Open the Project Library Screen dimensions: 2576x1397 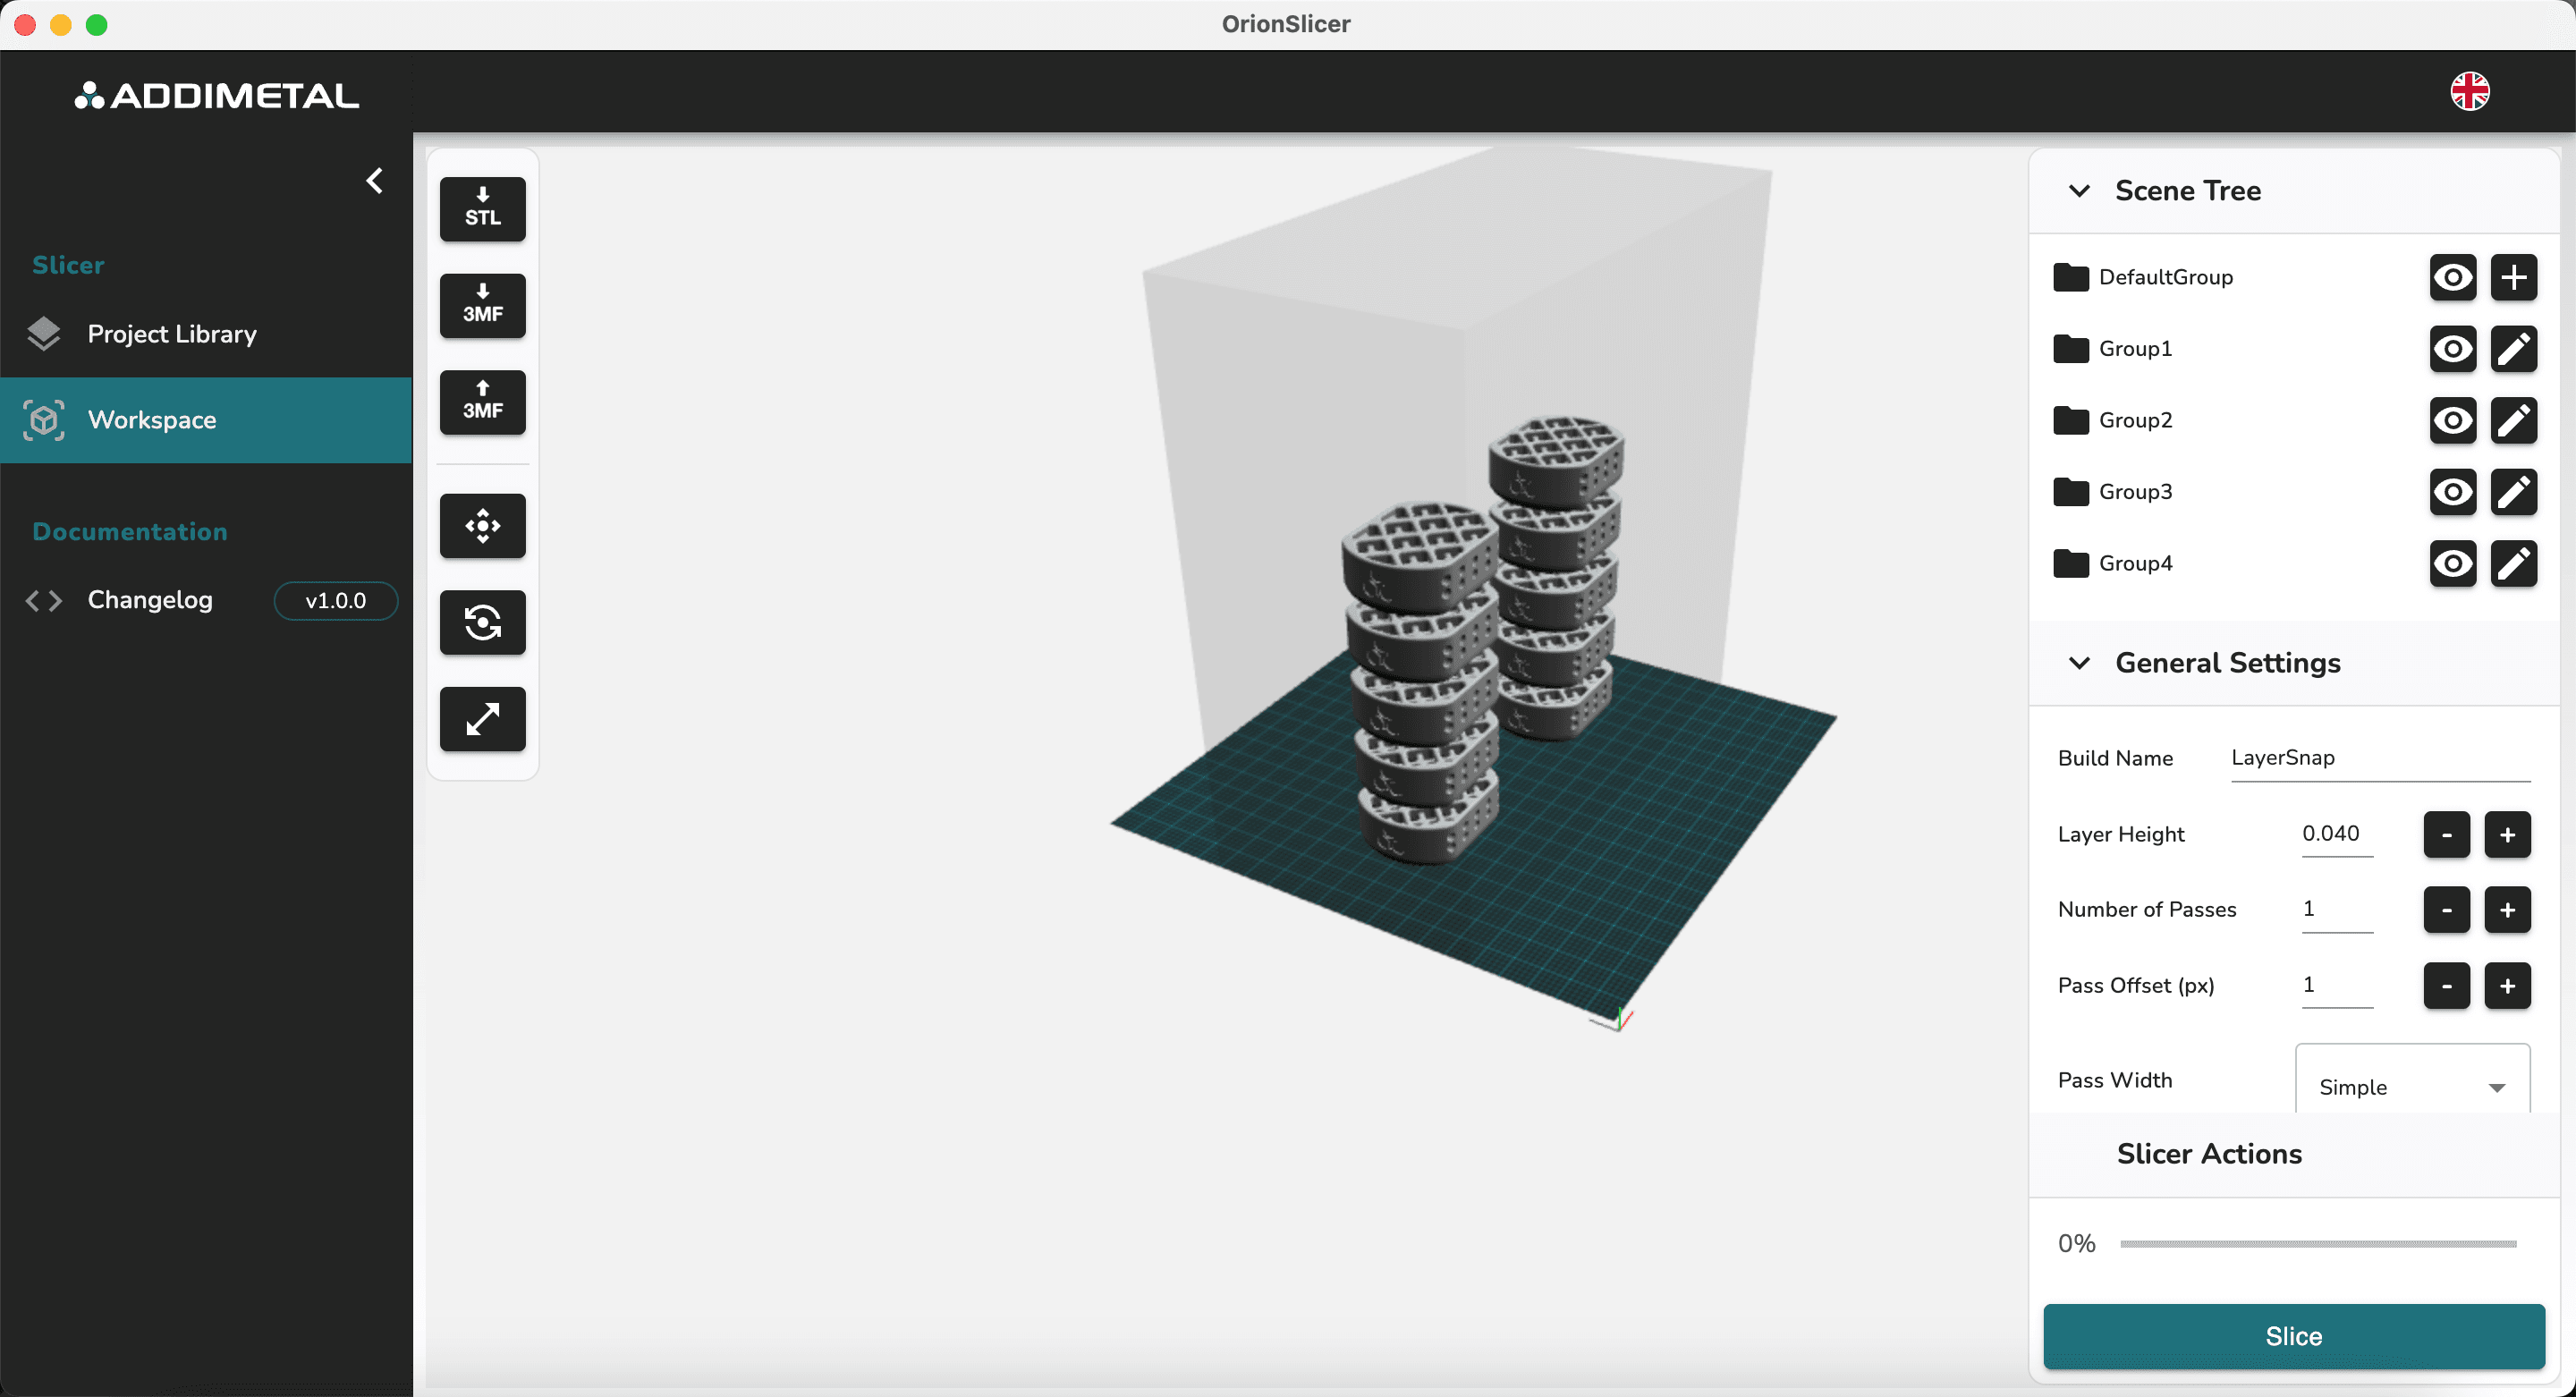point(172,334)
